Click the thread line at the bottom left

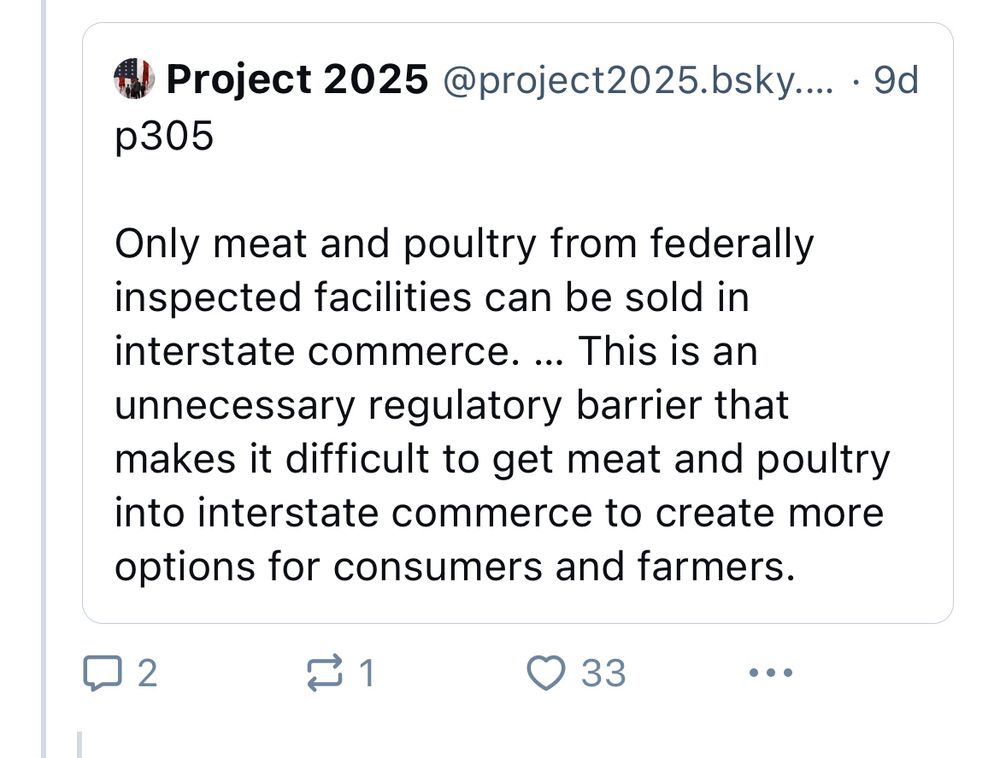pyautogui.click(x=81, y=738)
